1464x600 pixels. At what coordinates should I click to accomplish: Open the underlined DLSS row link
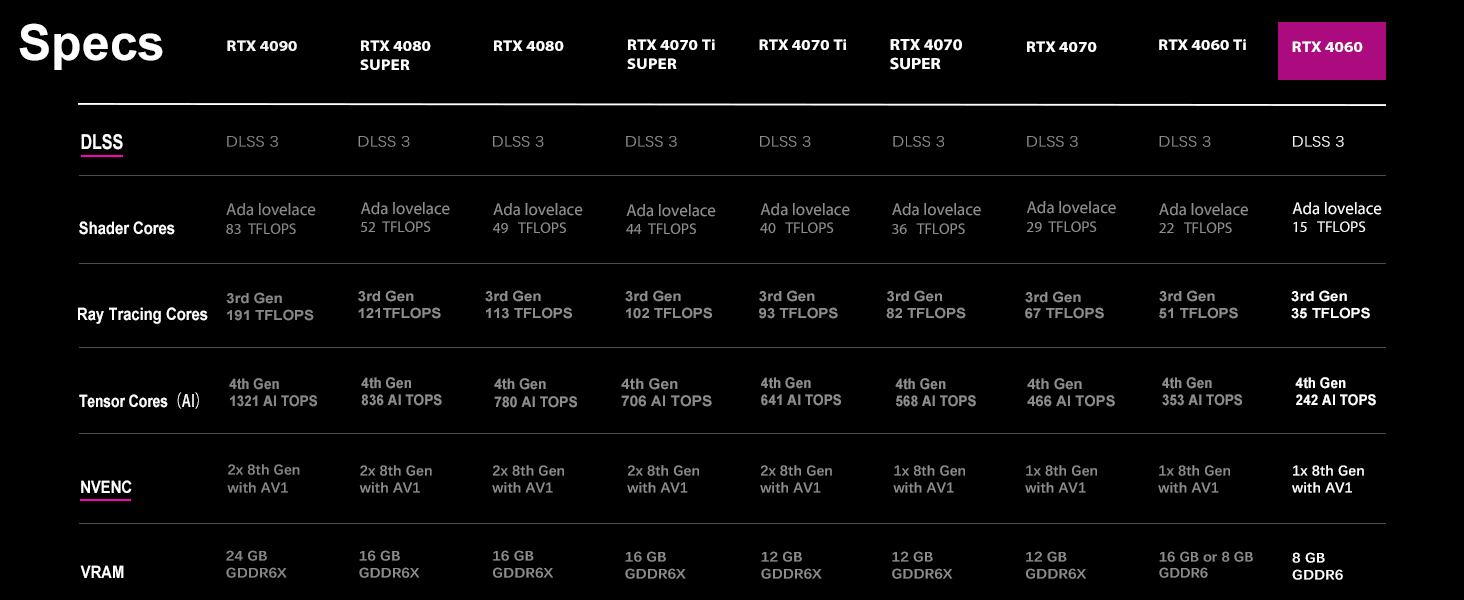pyautogui.click(x=102, y=143)
